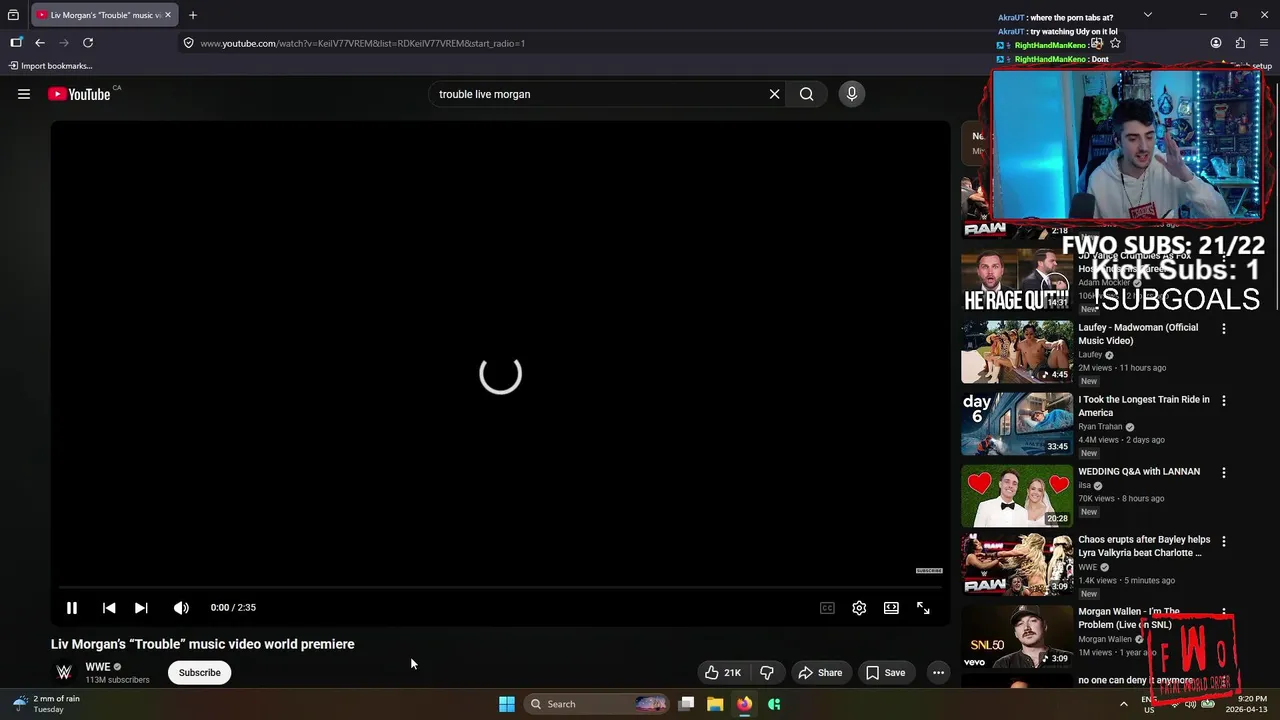
Task: Open the Longest Train Ride video thumbnail
Action: [x=1017, y=424]
